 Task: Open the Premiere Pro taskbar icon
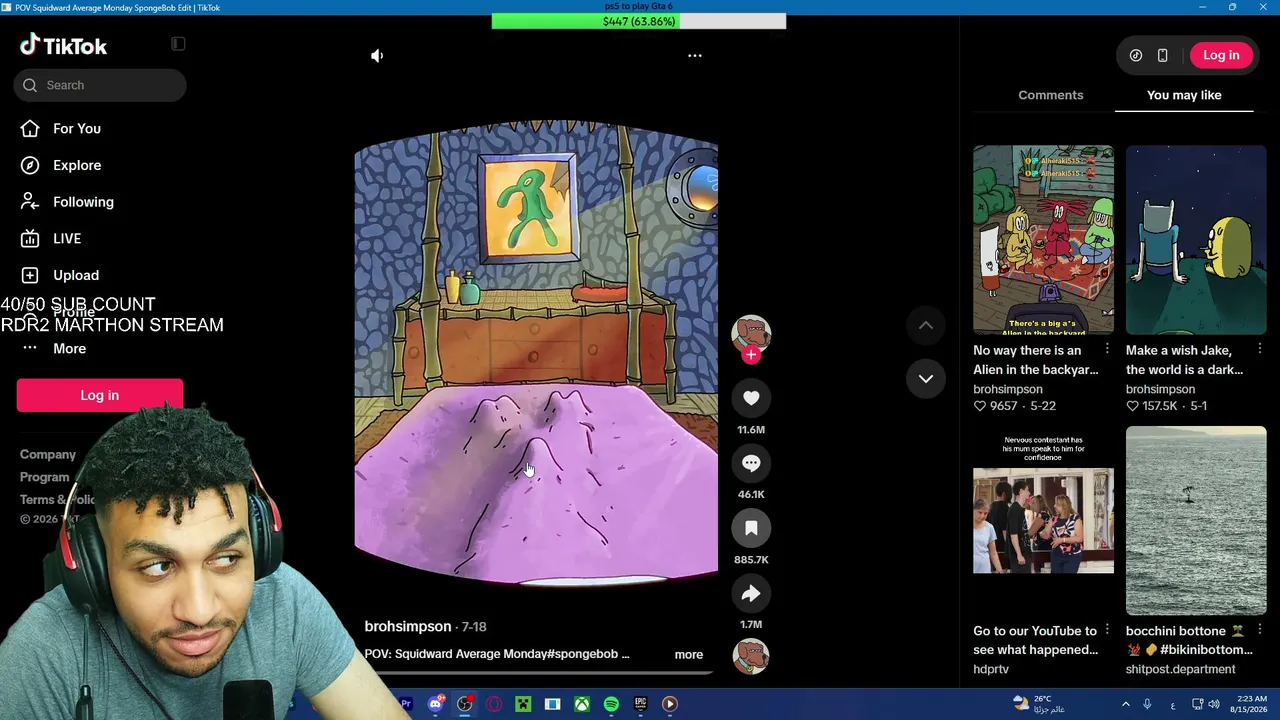[406, 704]
